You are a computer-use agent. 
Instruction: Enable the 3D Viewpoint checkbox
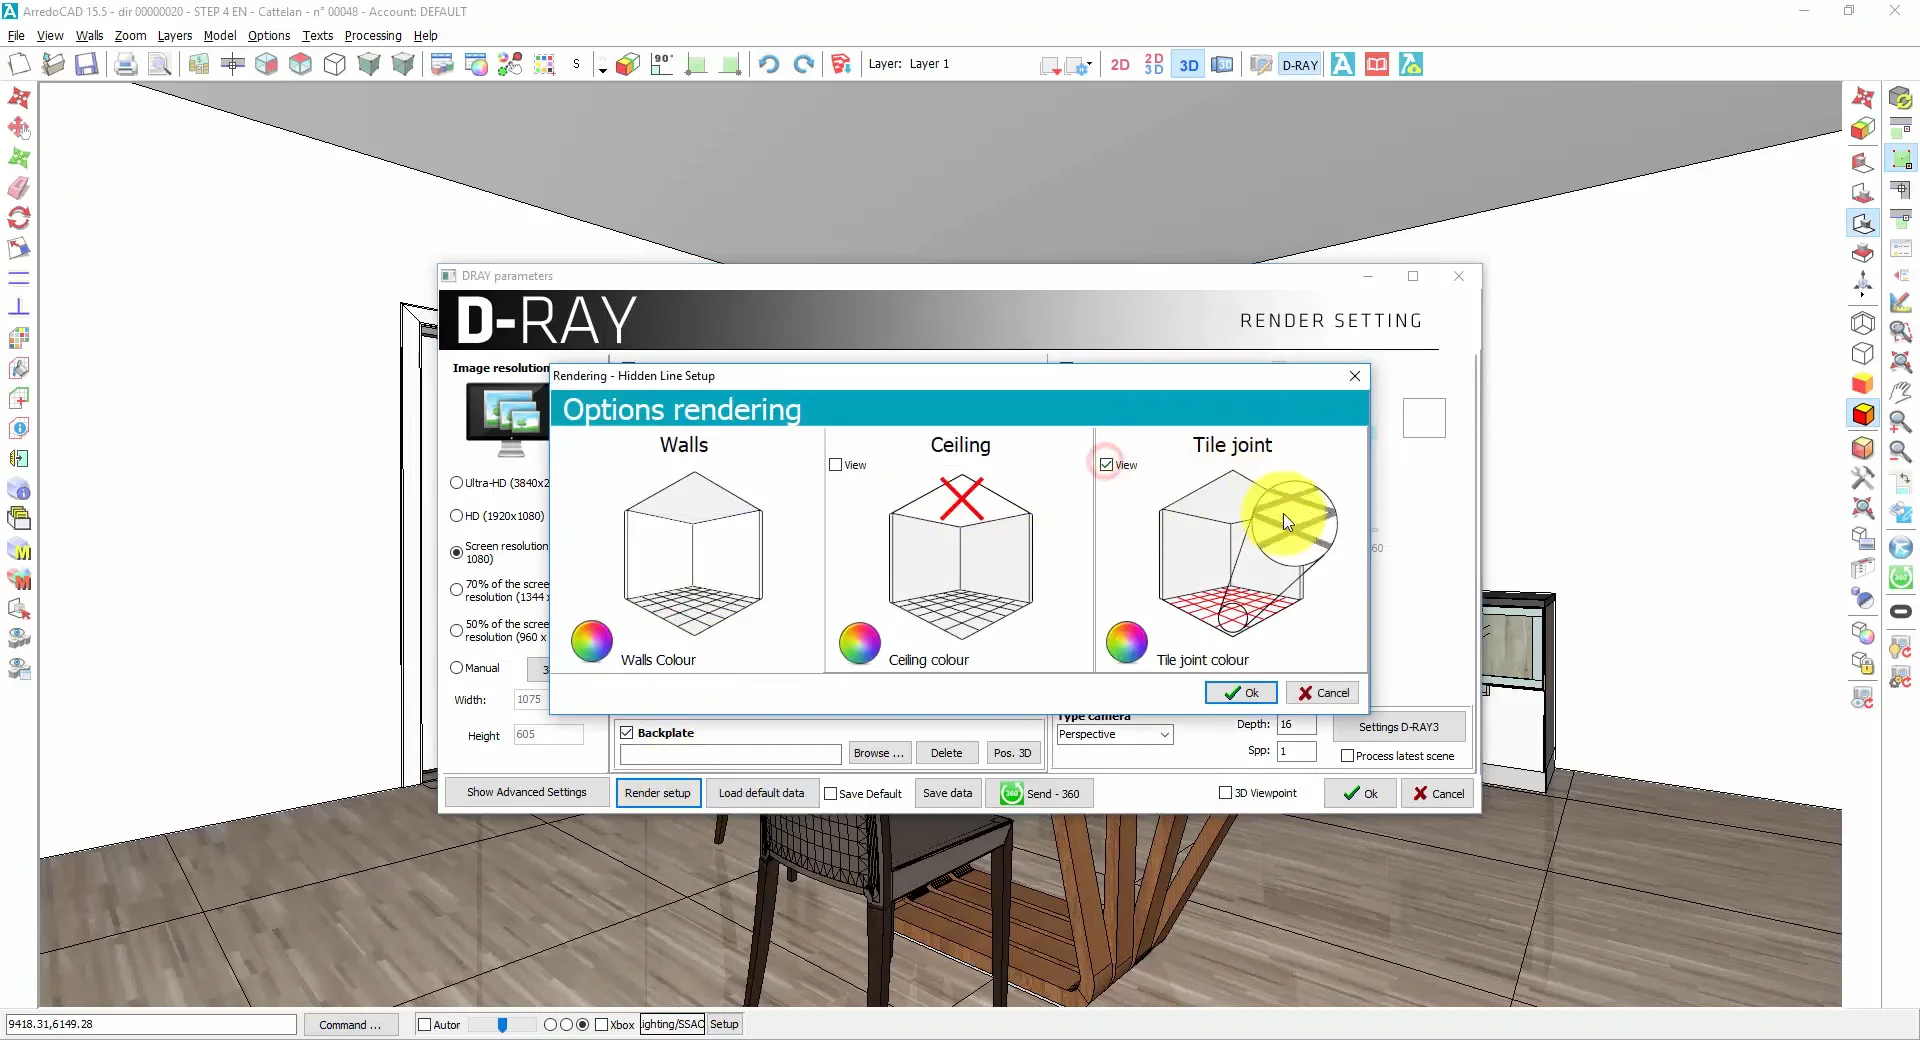pyautogui.click(x=1225, y=793)
